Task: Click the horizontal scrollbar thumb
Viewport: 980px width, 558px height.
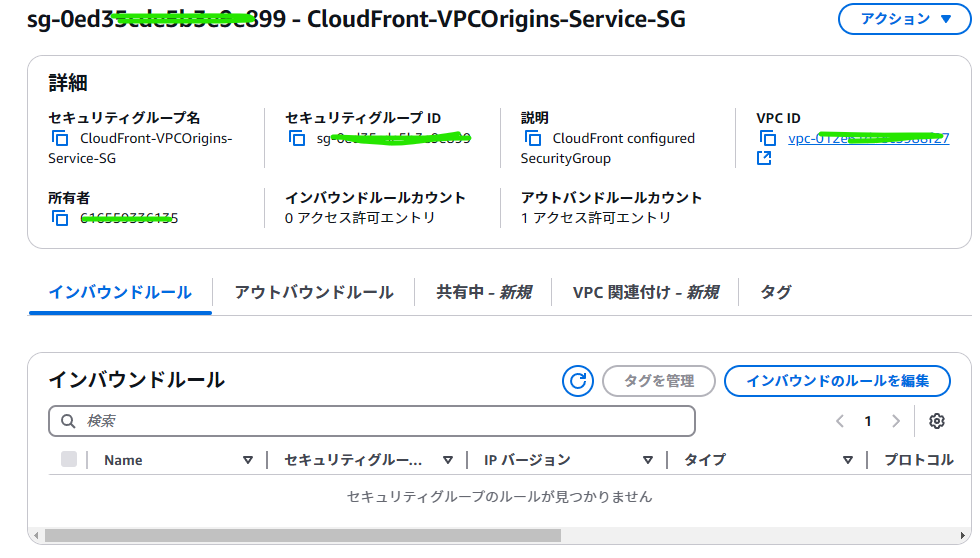Action: (x=302, y=536)
